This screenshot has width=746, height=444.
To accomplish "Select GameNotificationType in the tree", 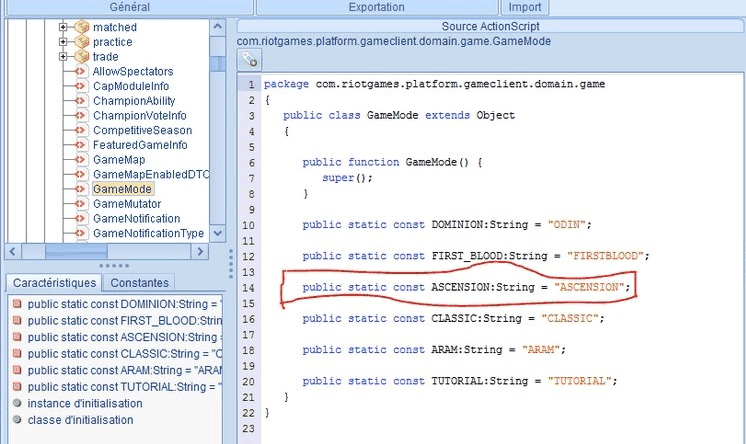I will (148, 234).
